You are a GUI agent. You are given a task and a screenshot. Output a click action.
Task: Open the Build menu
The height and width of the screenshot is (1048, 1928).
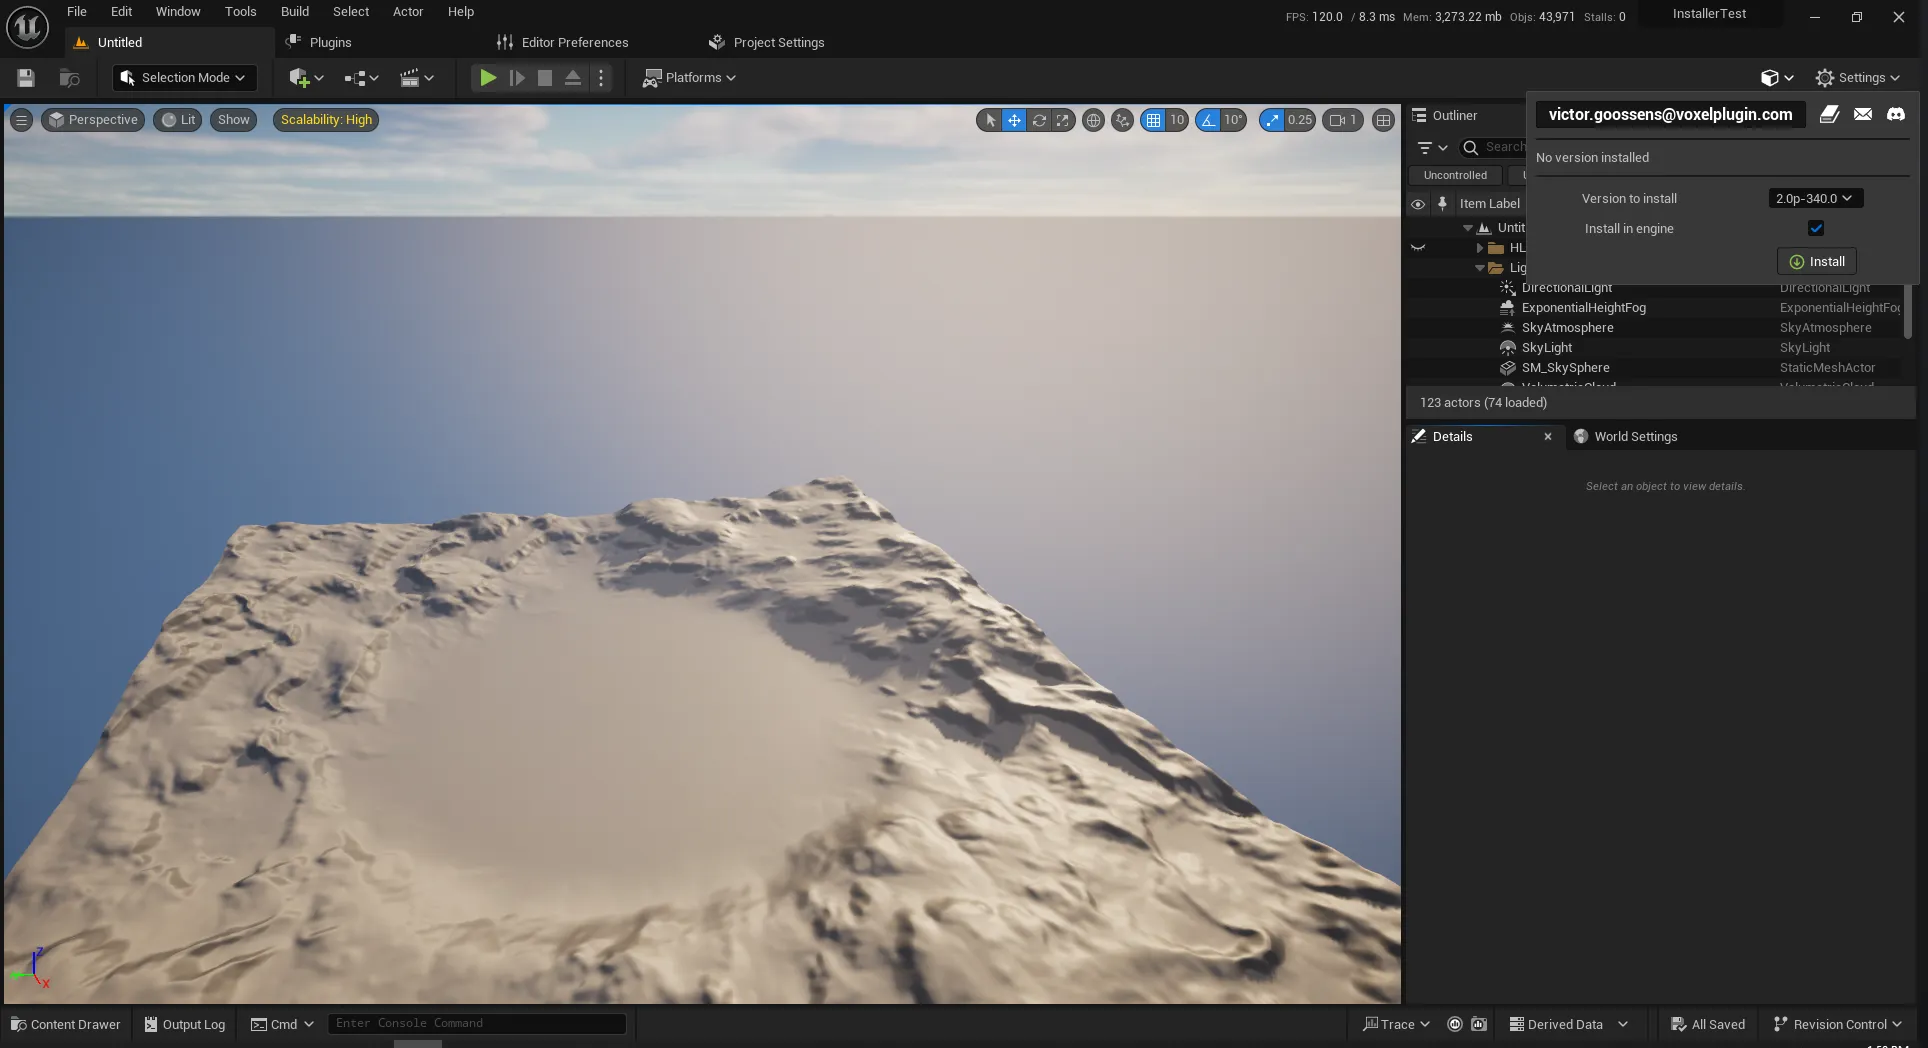(294, 11)
